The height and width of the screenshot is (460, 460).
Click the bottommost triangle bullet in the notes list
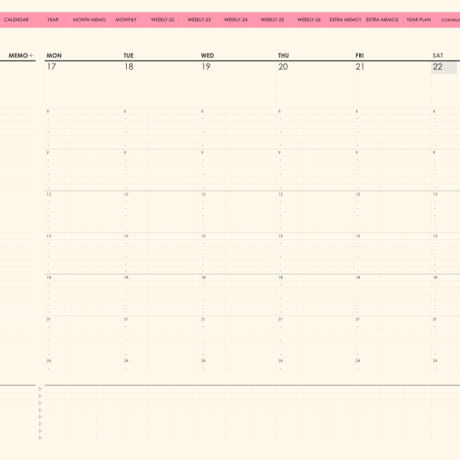pos(40,438)
